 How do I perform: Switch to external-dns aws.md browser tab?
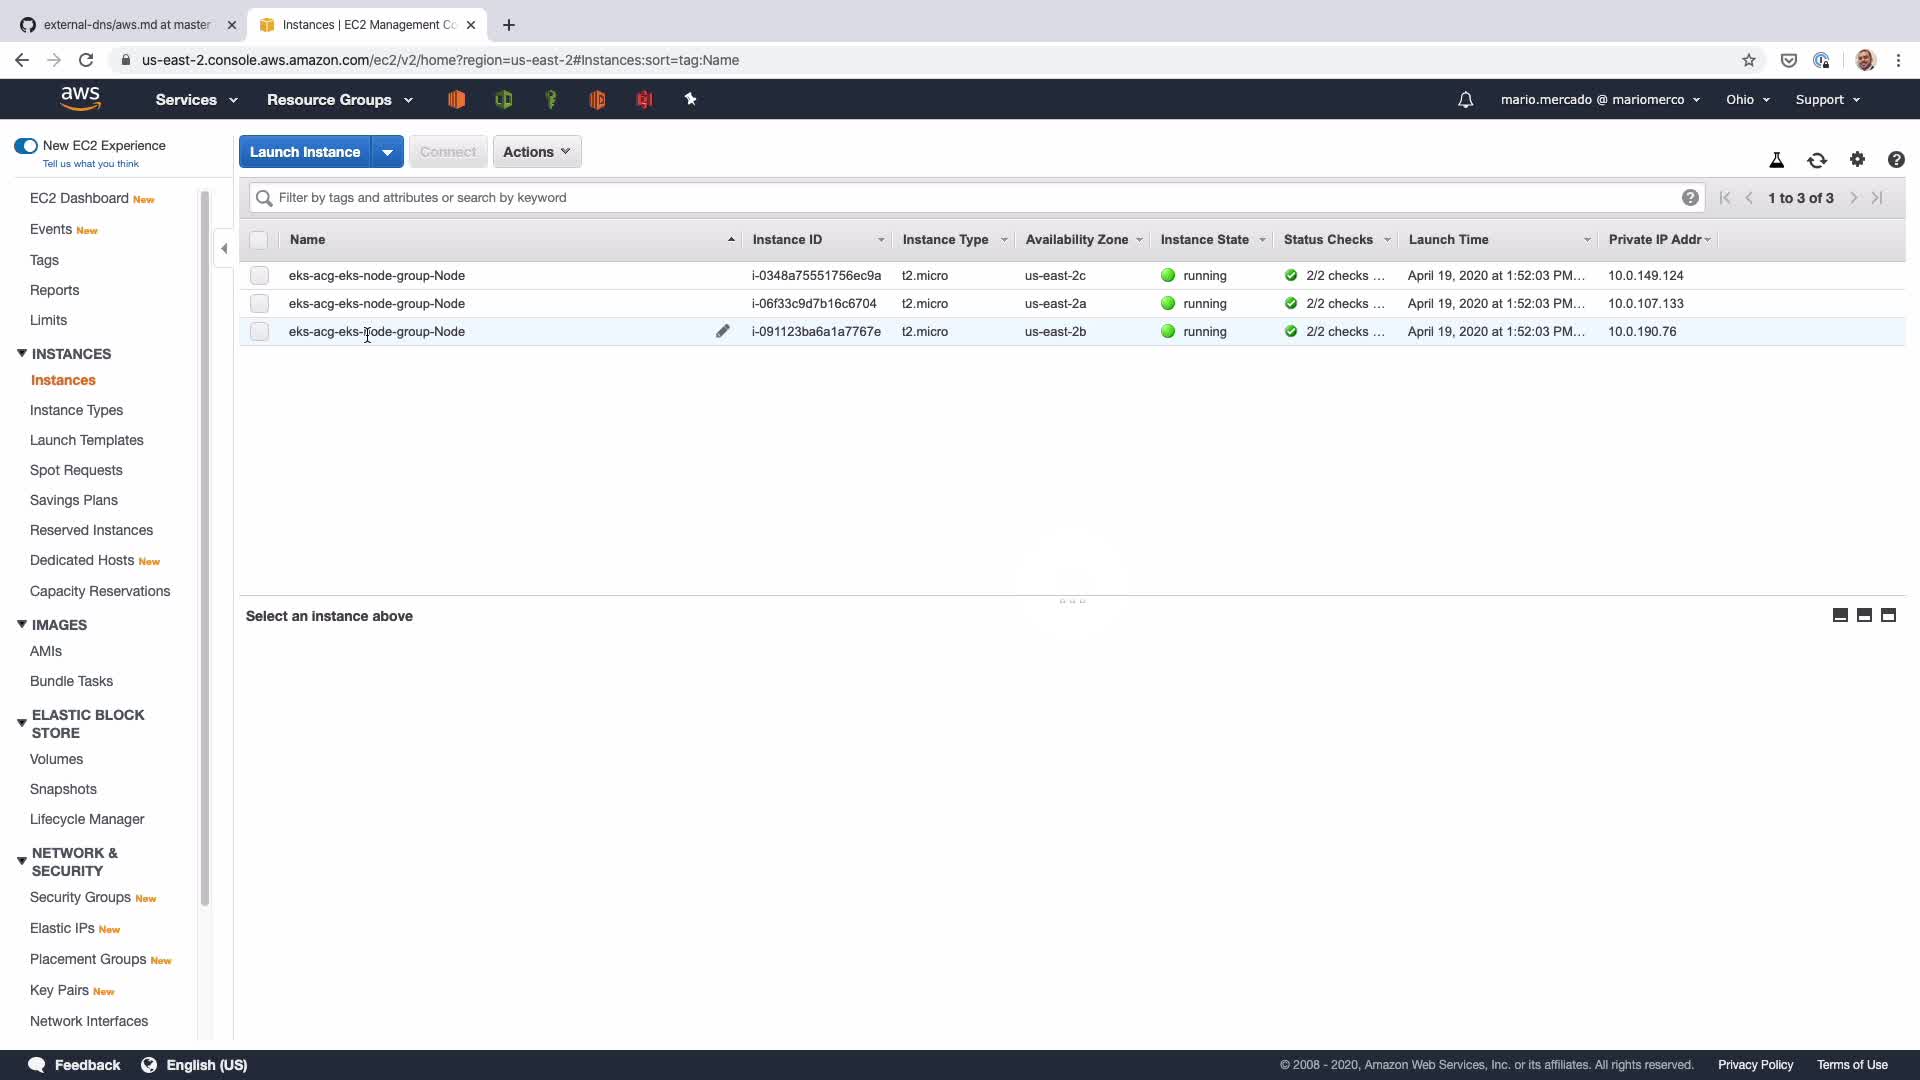[127, 25]
